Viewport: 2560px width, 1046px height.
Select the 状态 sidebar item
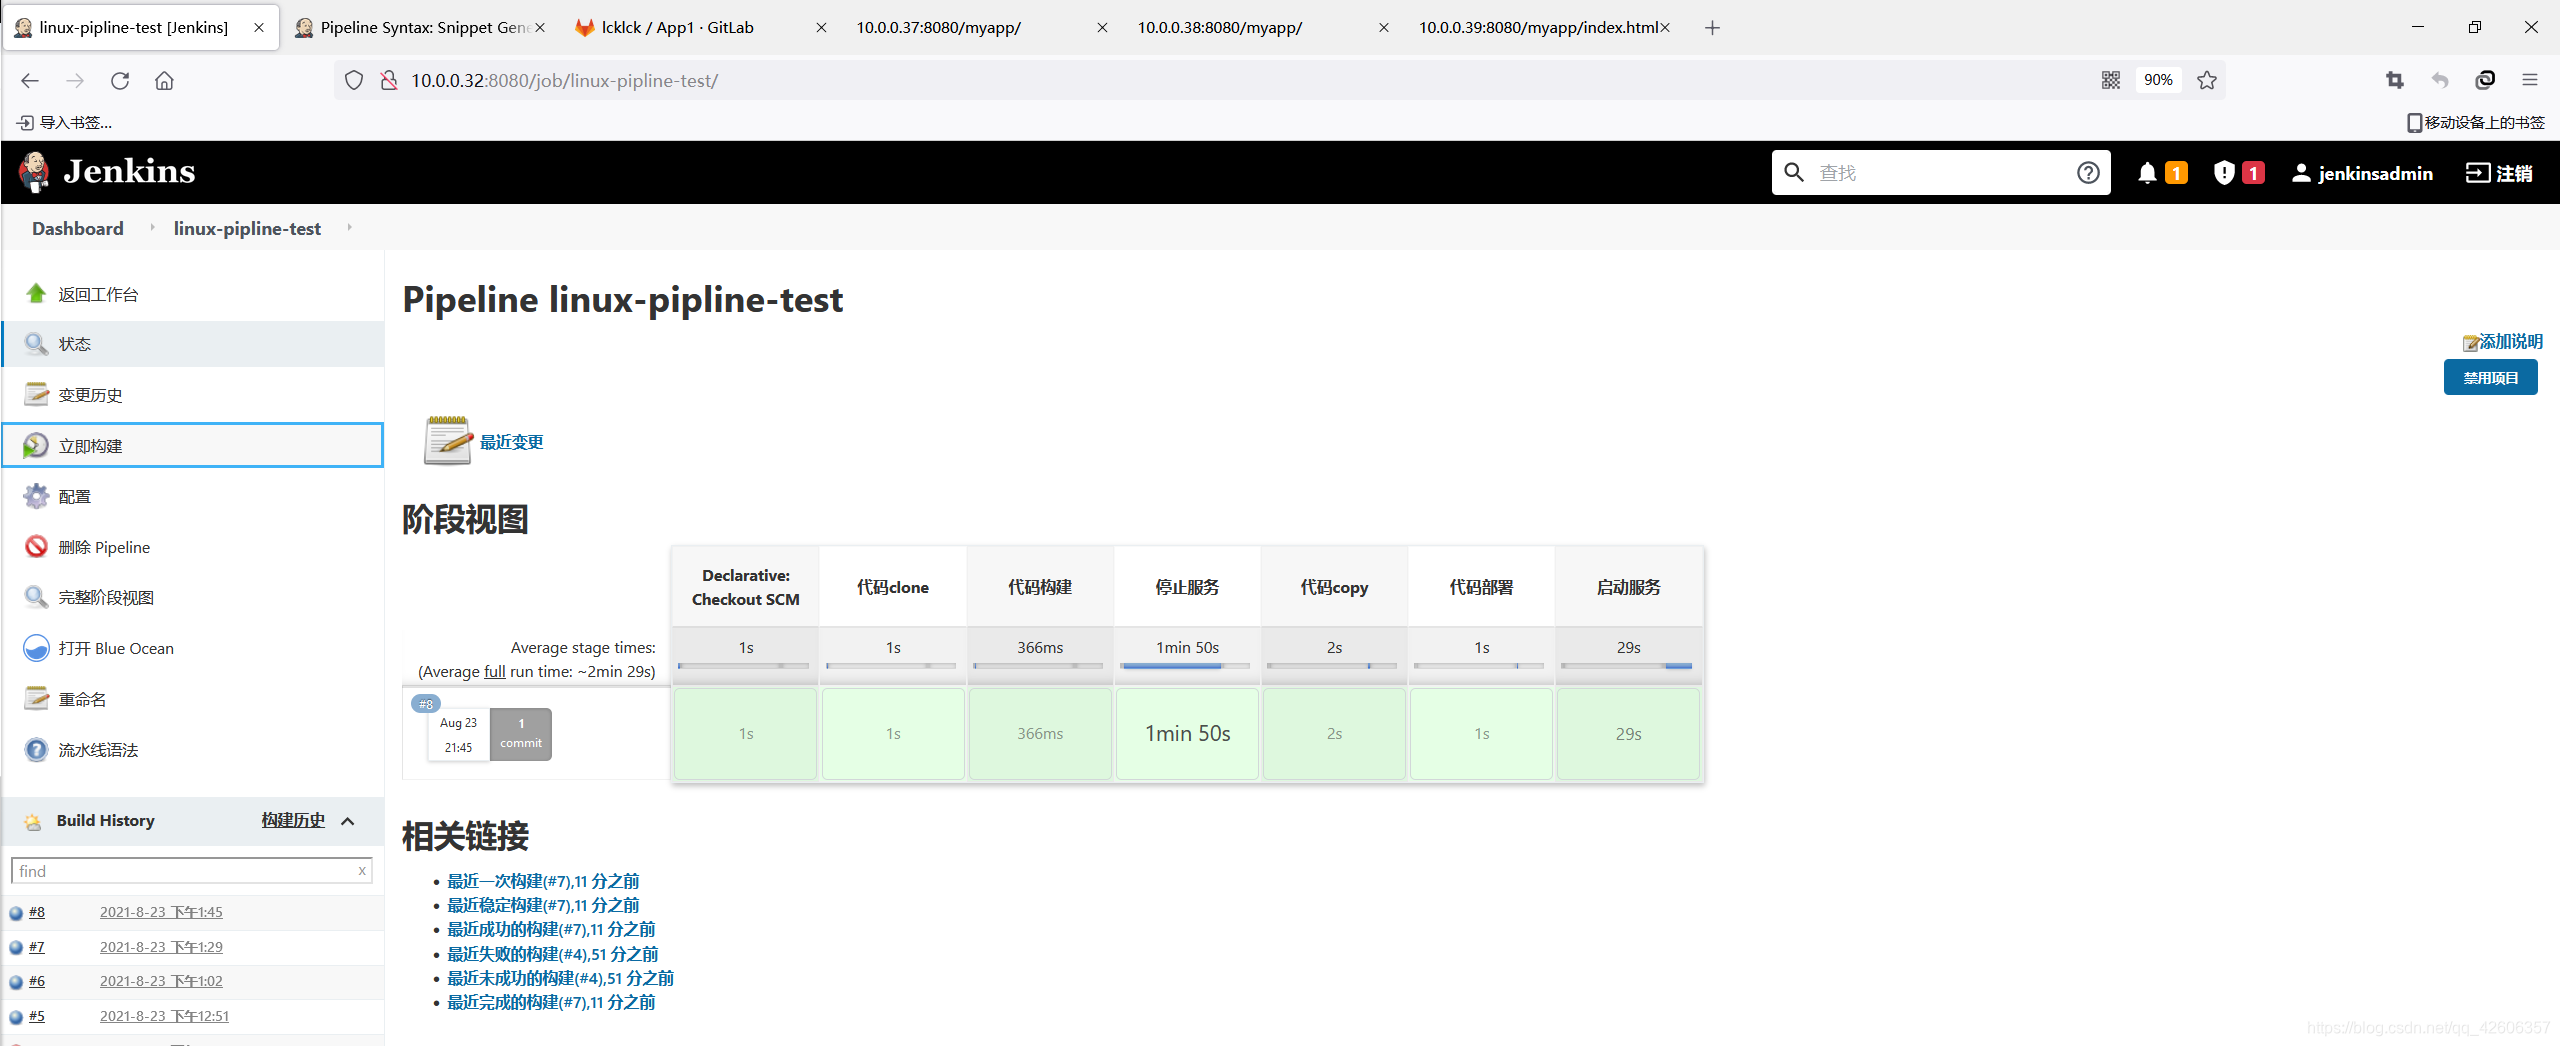coord(194,344)
